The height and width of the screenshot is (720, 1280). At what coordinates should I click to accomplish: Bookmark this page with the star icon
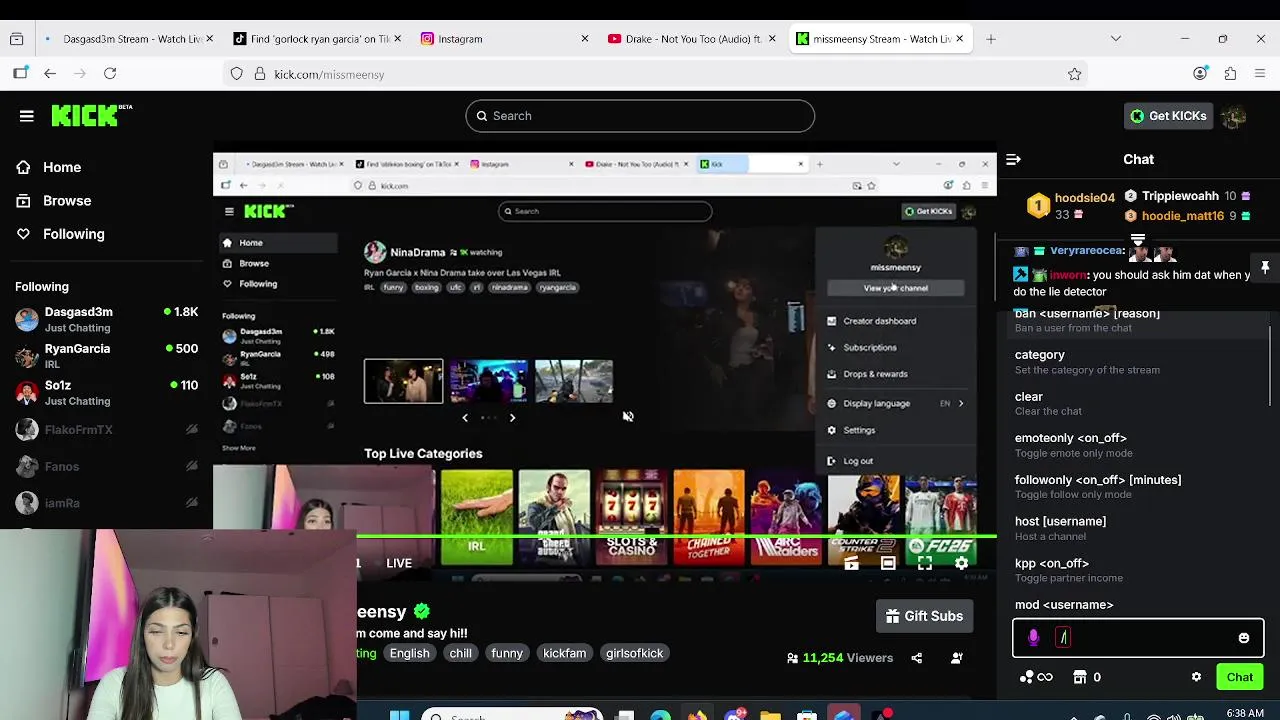[x=1074, y=74]
